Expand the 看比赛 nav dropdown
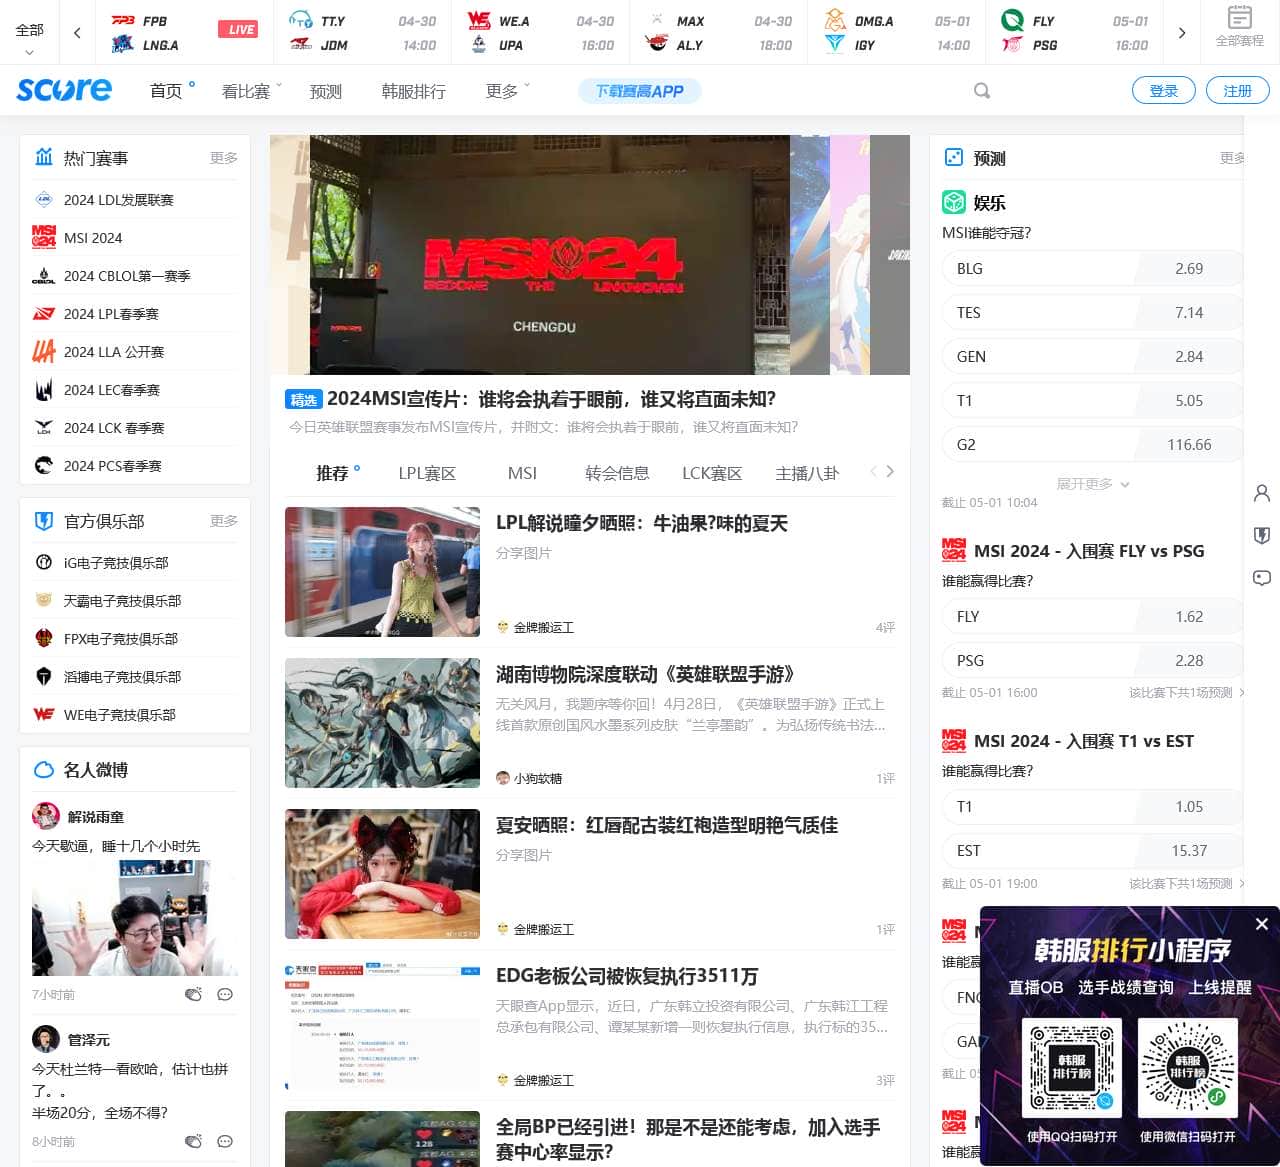The width and height of the screenshot is (1280, 1167). click(252, 91)
